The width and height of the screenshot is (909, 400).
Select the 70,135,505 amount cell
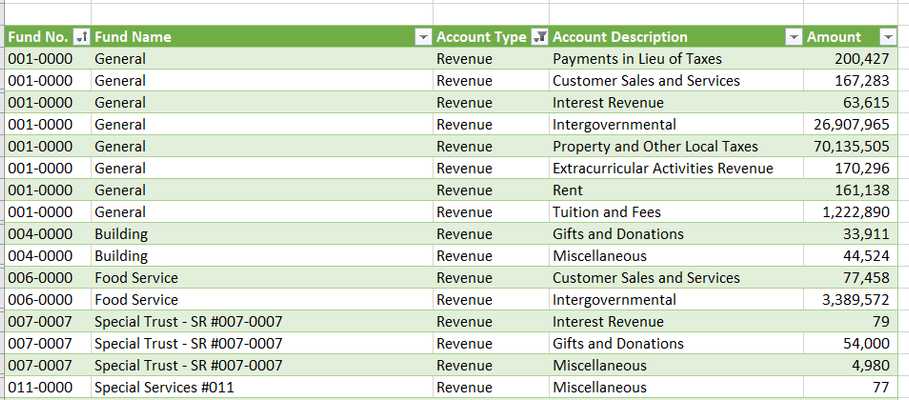click(850, 146)
